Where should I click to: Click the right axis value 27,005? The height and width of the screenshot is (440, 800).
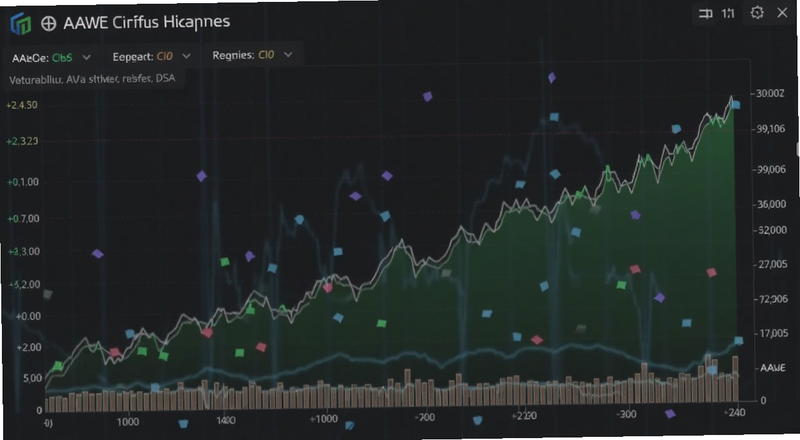[772, 264]
